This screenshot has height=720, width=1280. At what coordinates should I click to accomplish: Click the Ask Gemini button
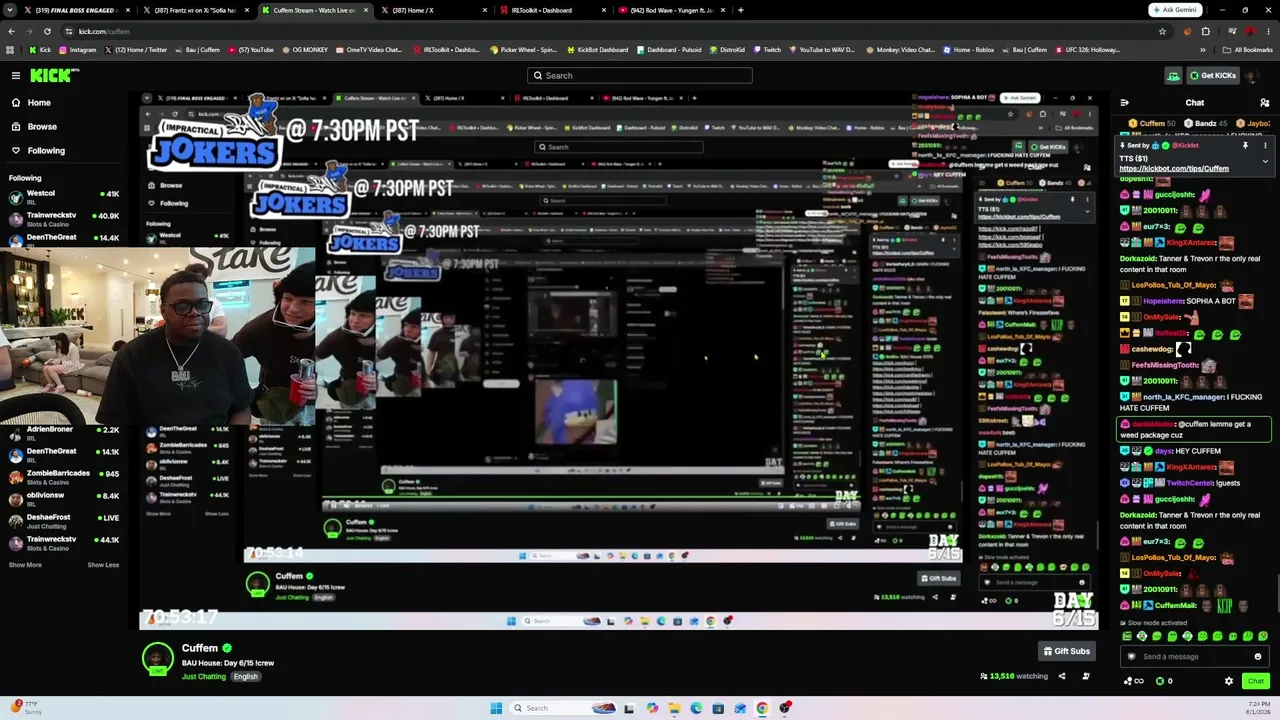pos(1175,10)
